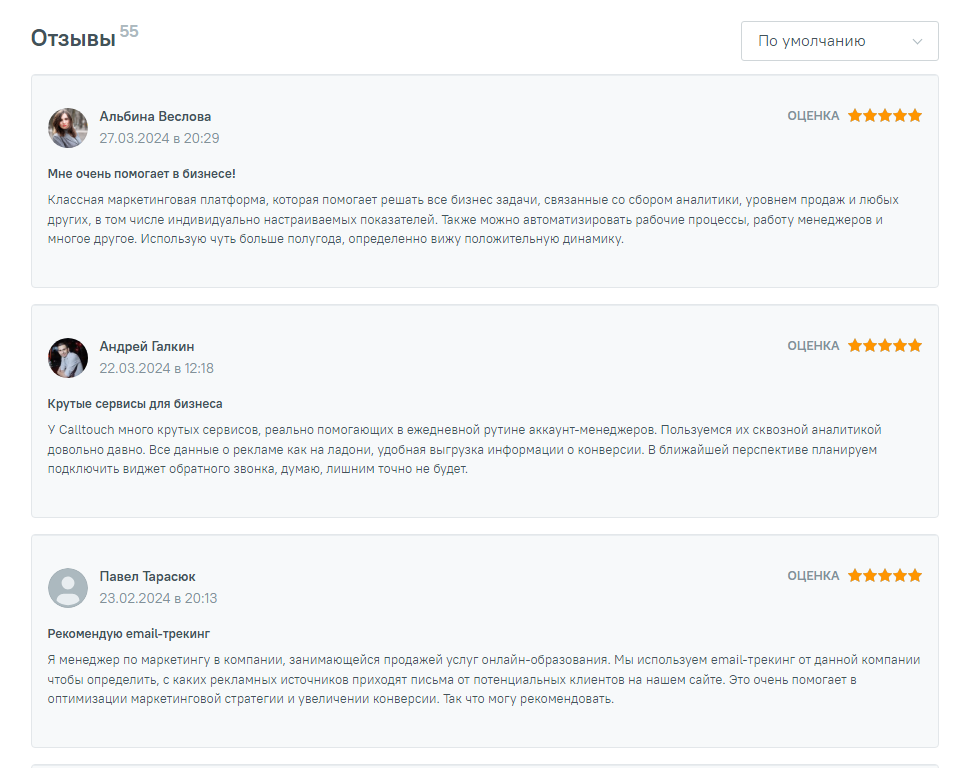Click the reviewer name Андрей Галкин
This screenshot has width=969, height=768.
[147, 346]
